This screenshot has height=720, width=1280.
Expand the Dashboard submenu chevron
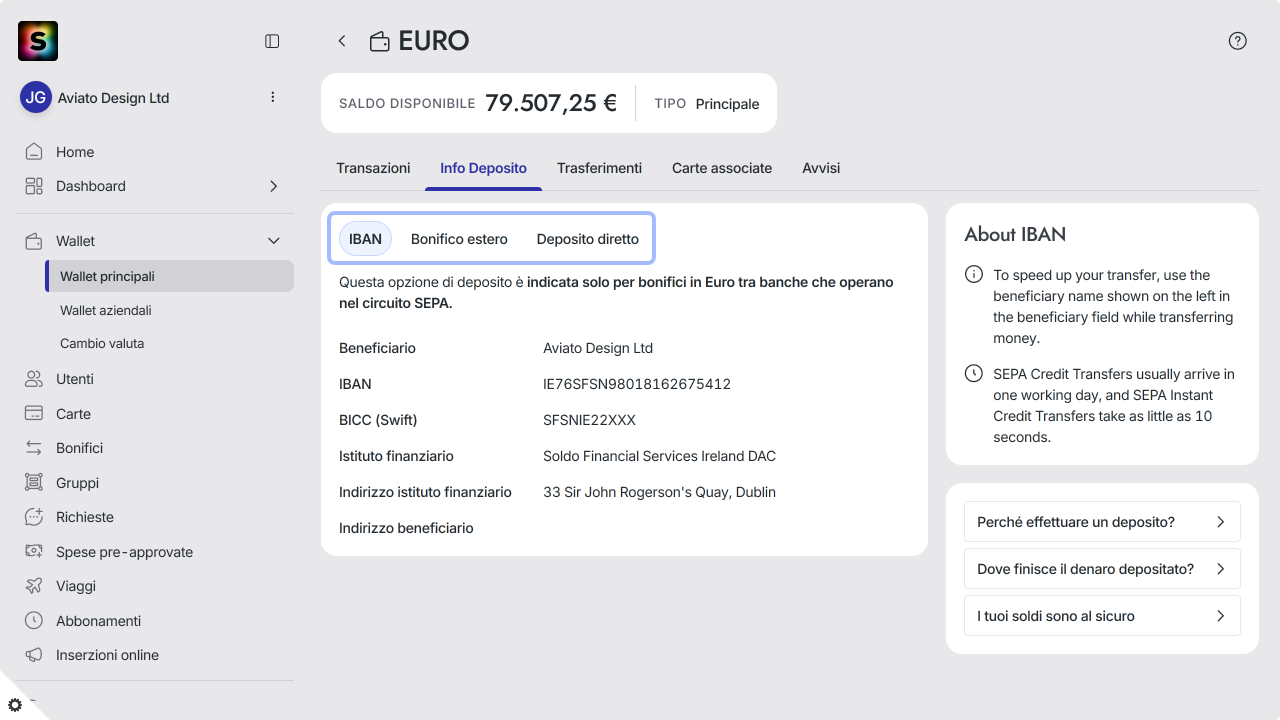point(273,186)
